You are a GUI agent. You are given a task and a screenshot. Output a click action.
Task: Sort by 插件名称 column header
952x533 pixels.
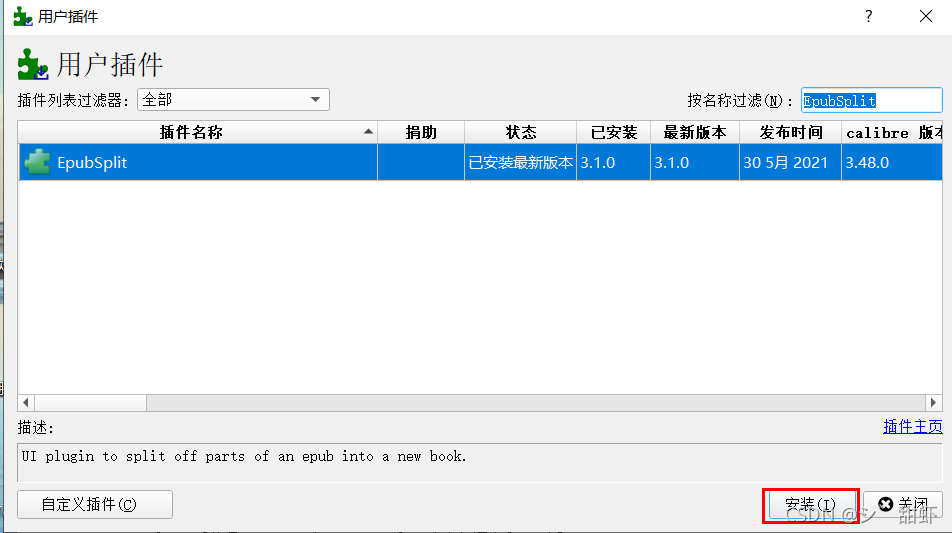(197, 132)
